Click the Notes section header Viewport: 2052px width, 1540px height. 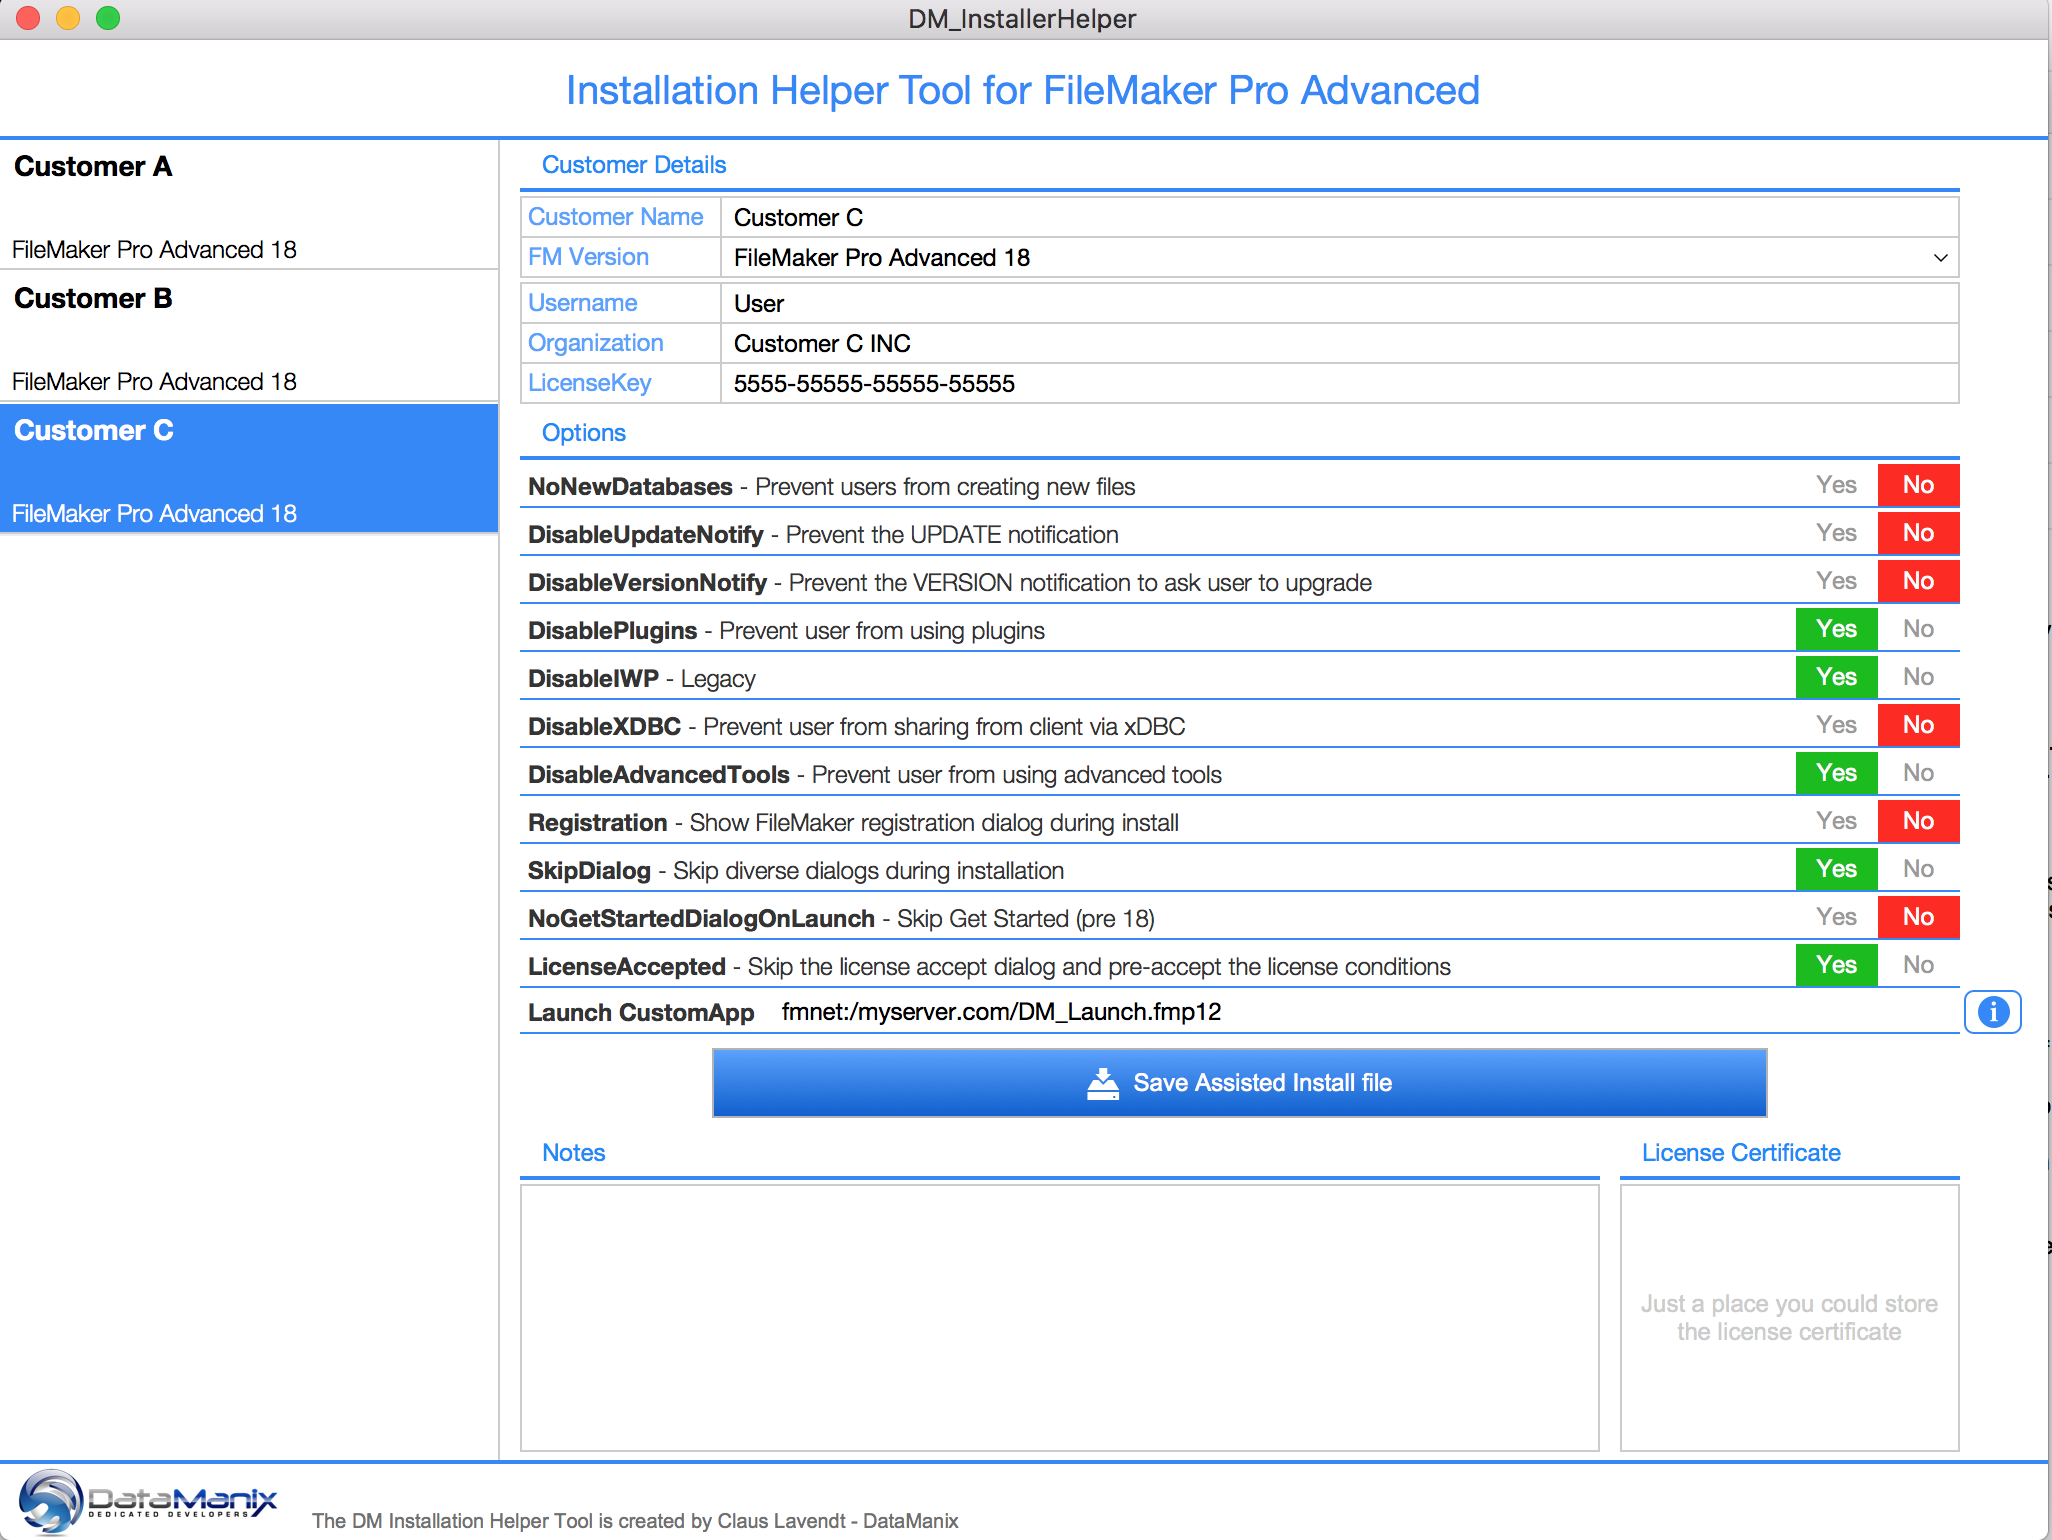574,1153
